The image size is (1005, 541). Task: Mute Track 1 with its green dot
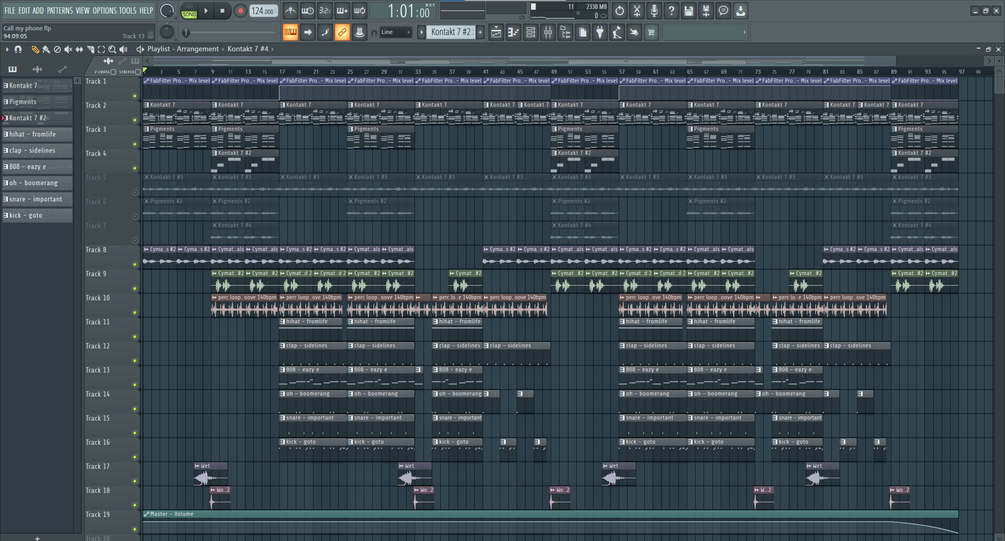click(x=135, y=96)
